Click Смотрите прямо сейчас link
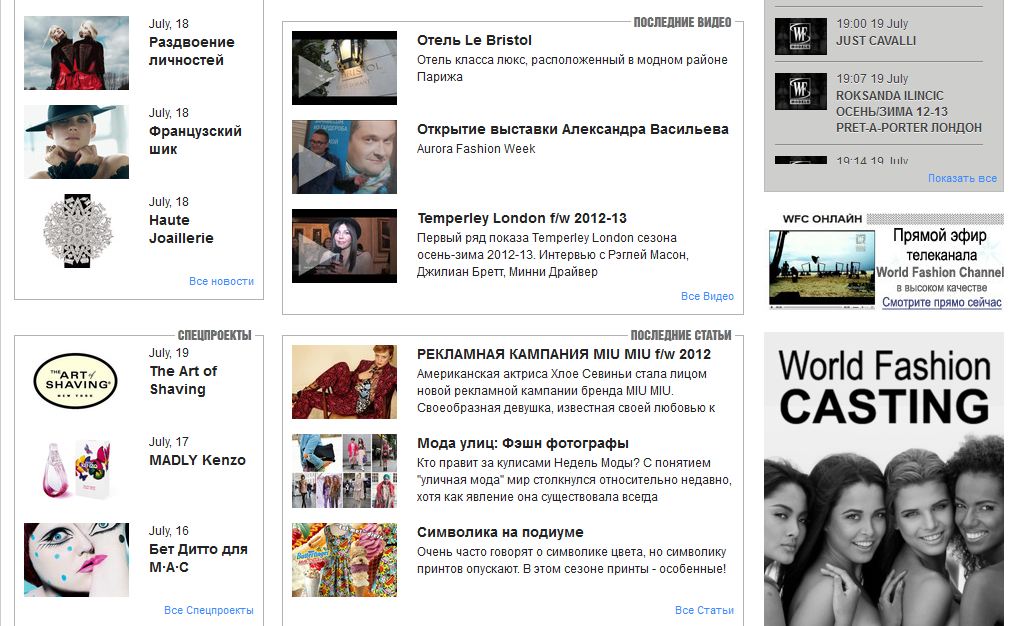 [x=941, y=302]
